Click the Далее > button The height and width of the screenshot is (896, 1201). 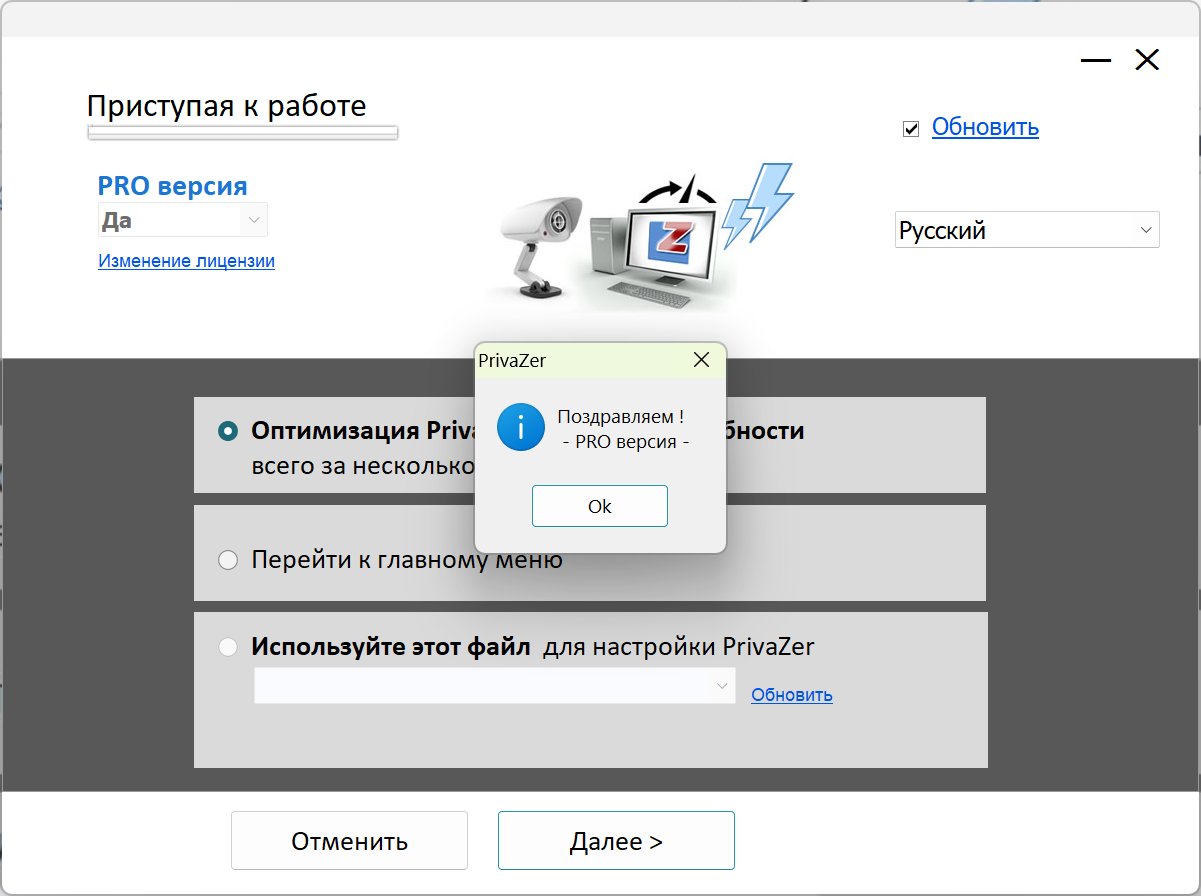pyautogui.click(x=616, y=841)
